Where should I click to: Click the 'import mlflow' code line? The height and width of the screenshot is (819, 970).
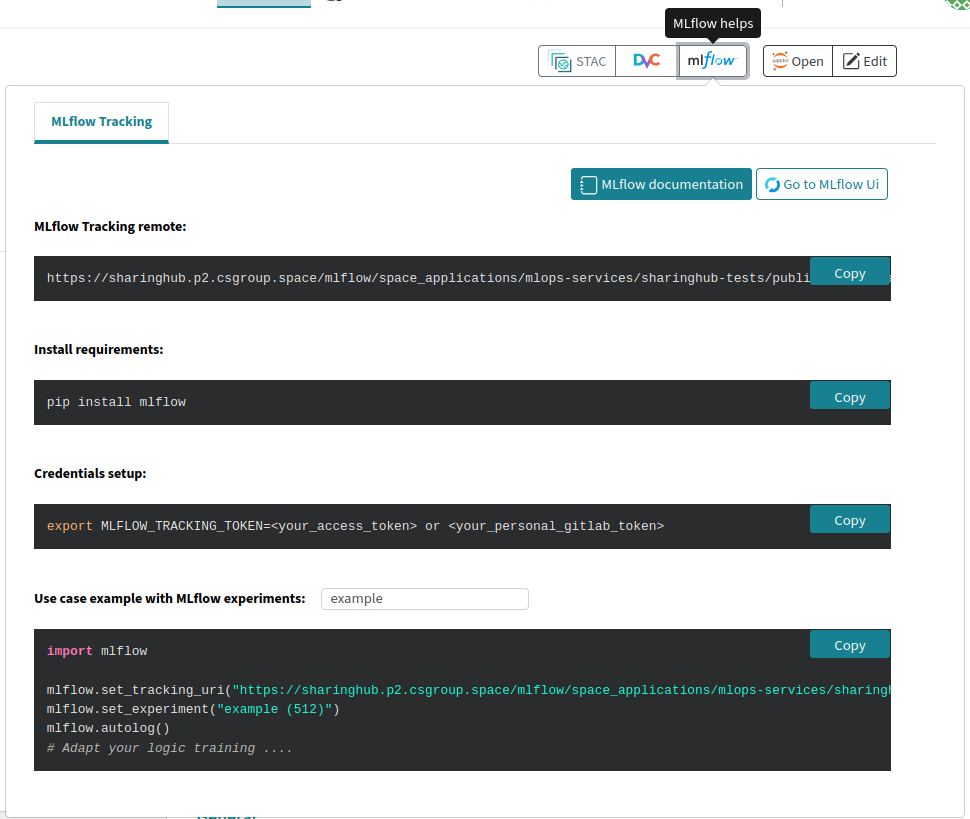(97, 651)
